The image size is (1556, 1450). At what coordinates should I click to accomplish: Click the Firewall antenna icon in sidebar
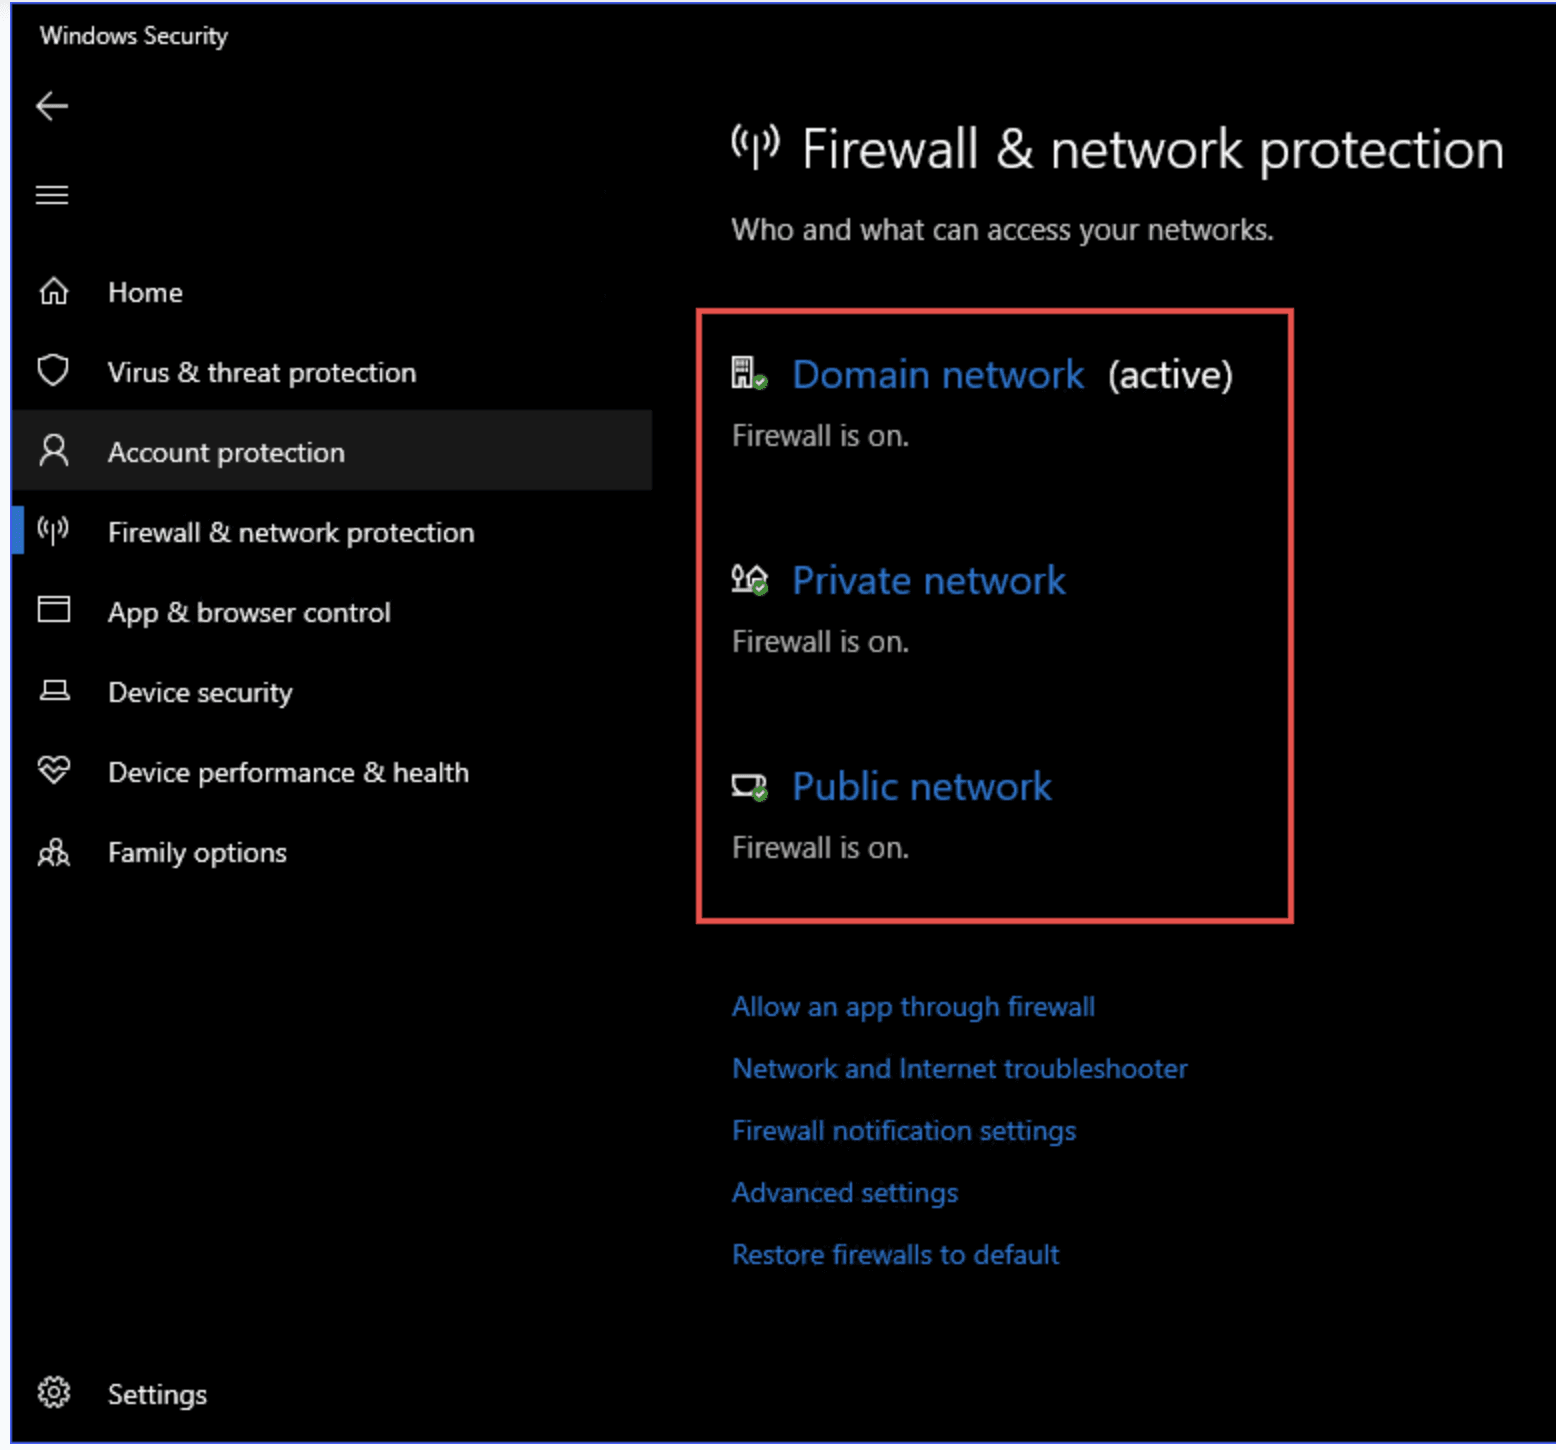pos(54,530)
